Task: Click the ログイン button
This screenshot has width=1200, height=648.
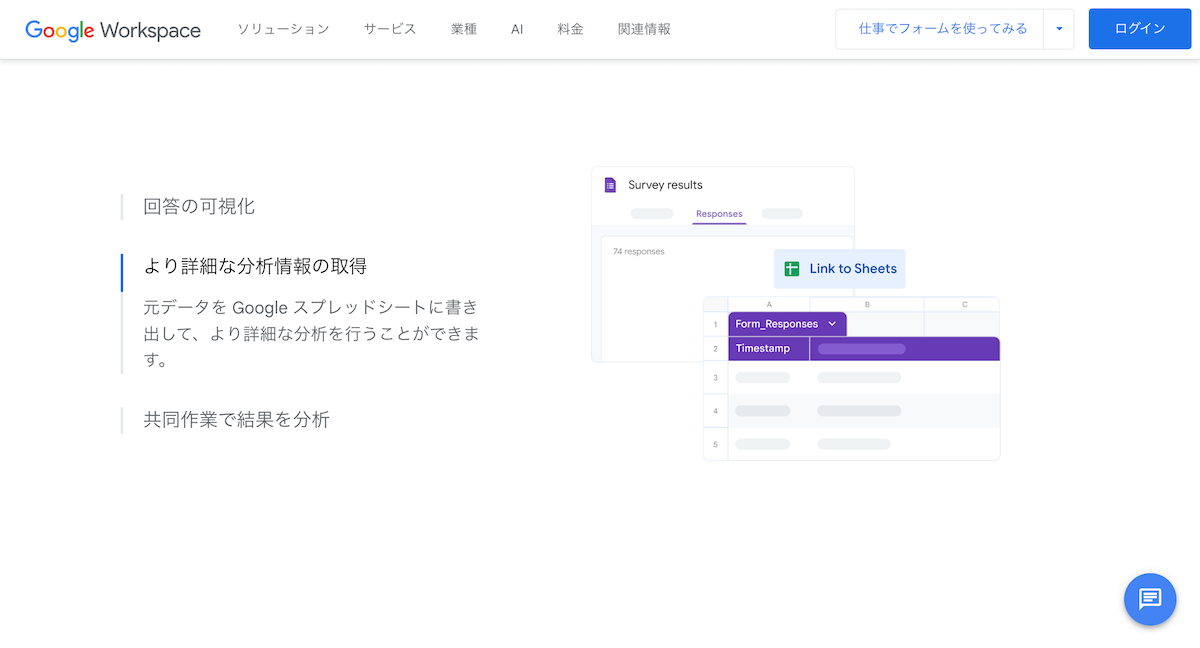Action: coord(1140,29)
